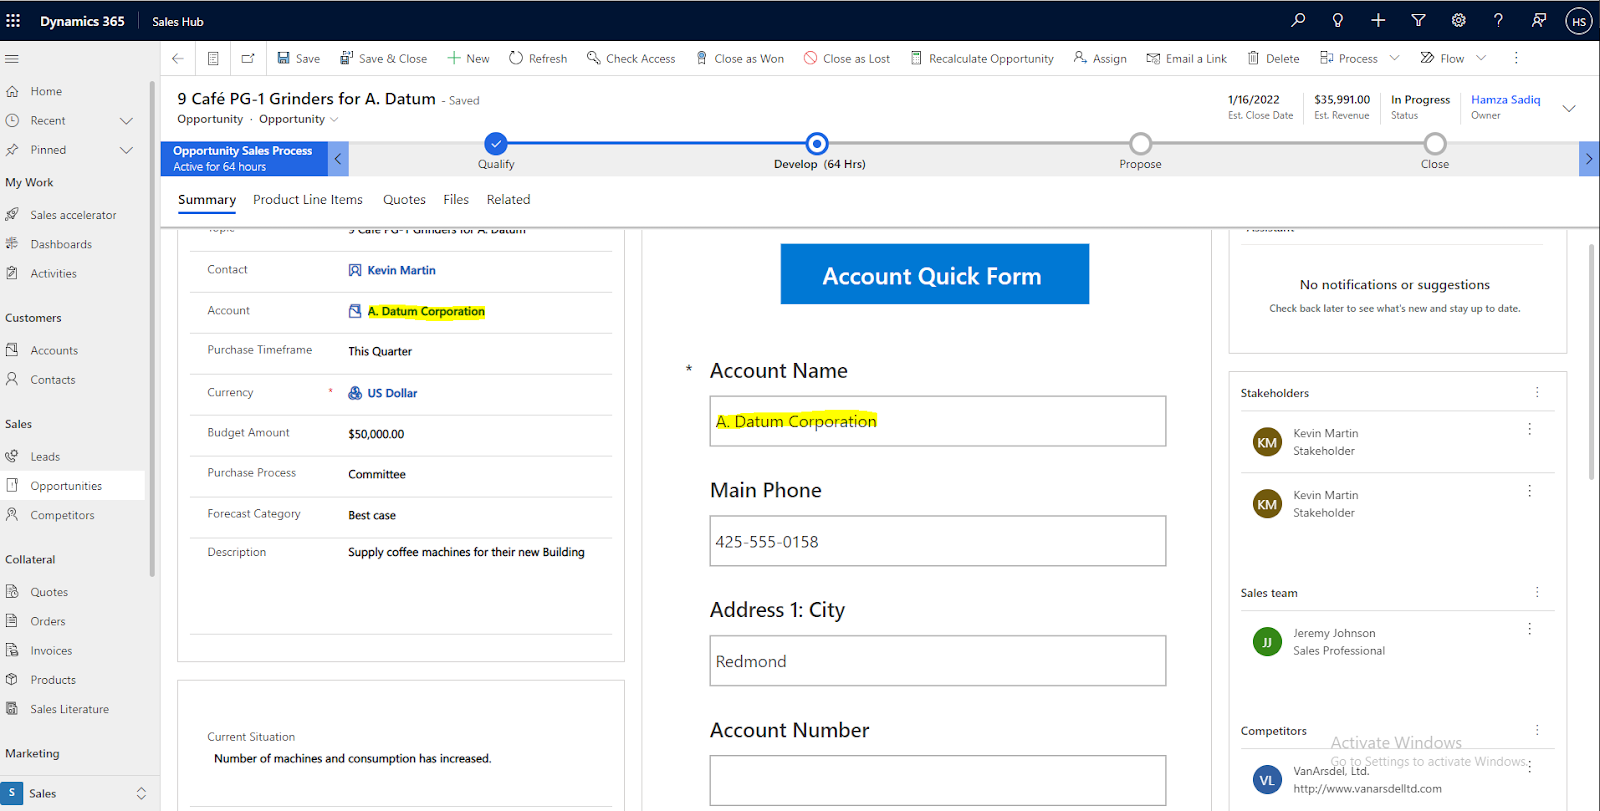Switch to the Files tab
This screenshot has width=1600, height=811.
(x=456, y=200)
